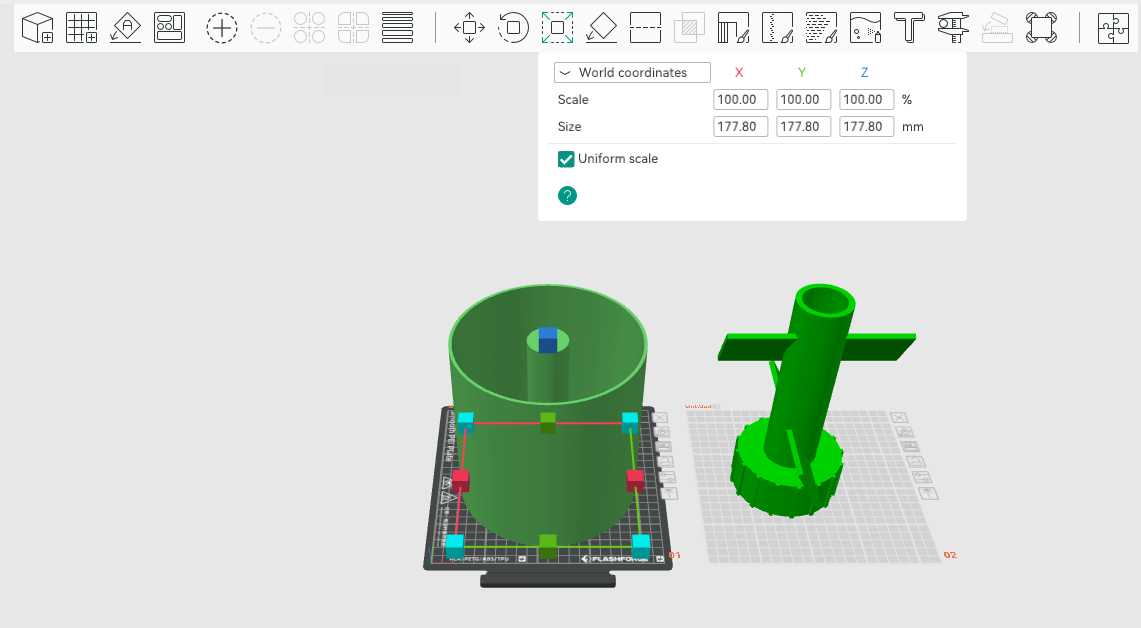
Task: Open the Color painting spray-can tool
Action: [865, 28]
